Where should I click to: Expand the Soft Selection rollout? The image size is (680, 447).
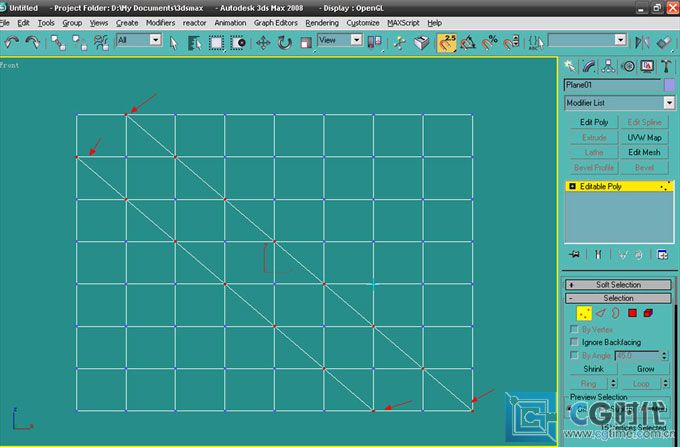click(618, 285)
